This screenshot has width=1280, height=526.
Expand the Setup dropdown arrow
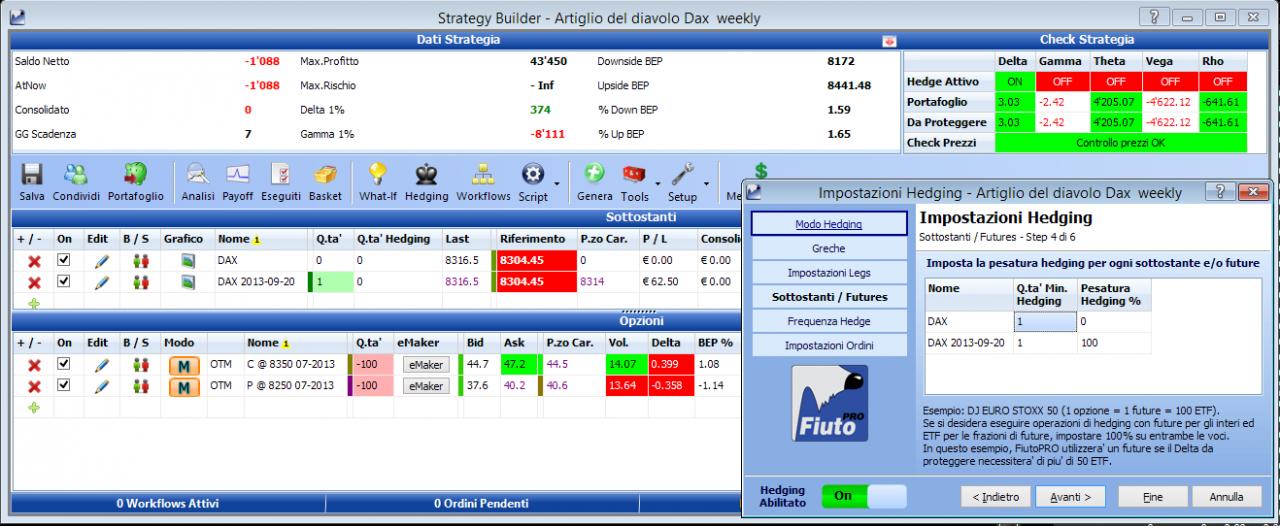tap(706, 184)
